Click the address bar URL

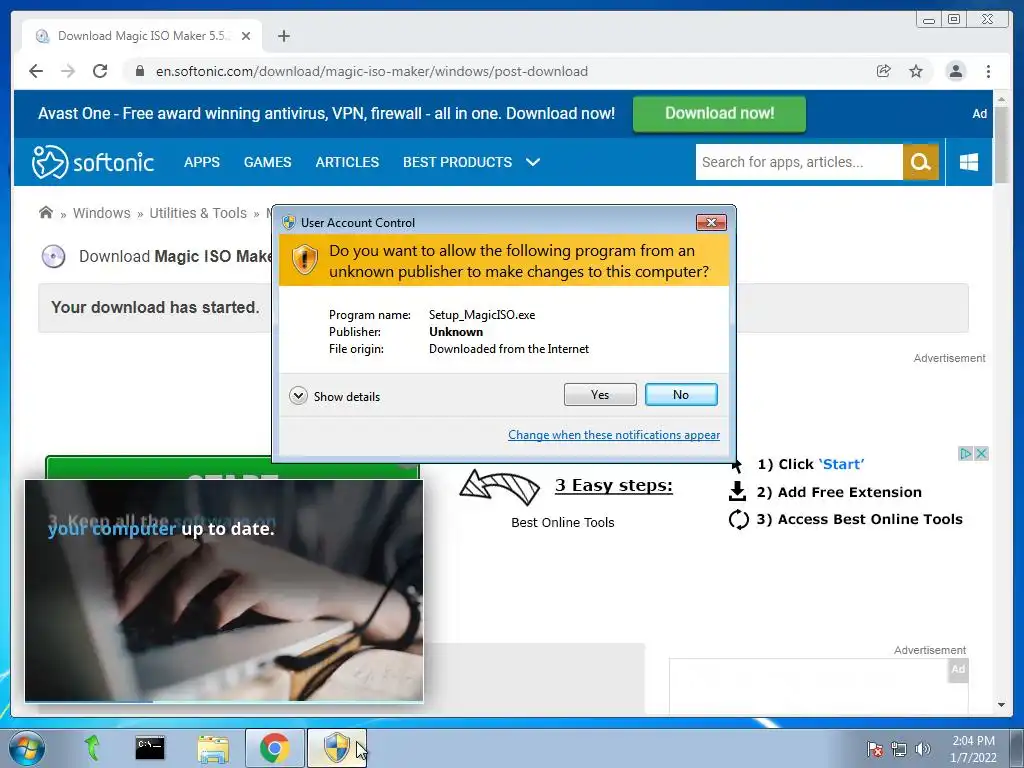click(372, 71)
